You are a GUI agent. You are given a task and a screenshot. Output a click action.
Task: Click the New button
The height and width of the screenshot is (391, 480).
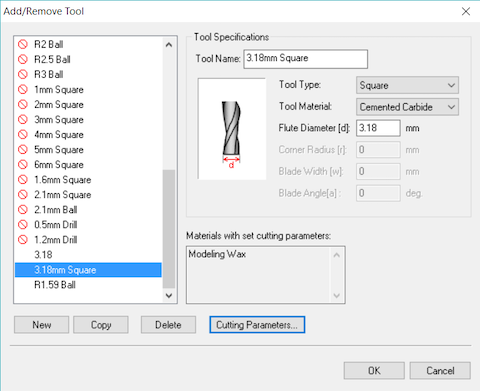(42, 325)
